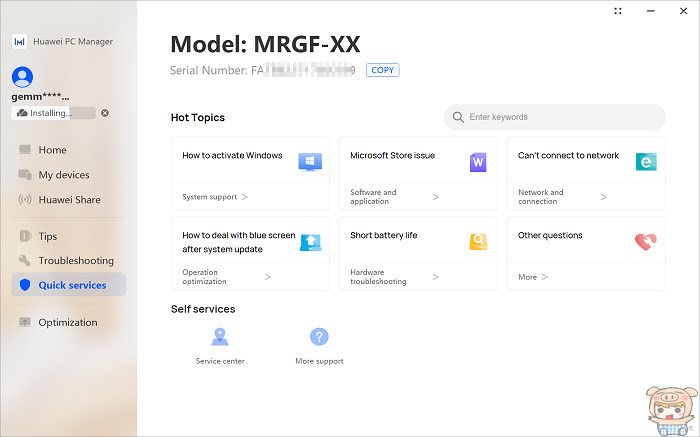Click the Operation optimization label
The width and height of the screenshot is (700, 437).
204,277
